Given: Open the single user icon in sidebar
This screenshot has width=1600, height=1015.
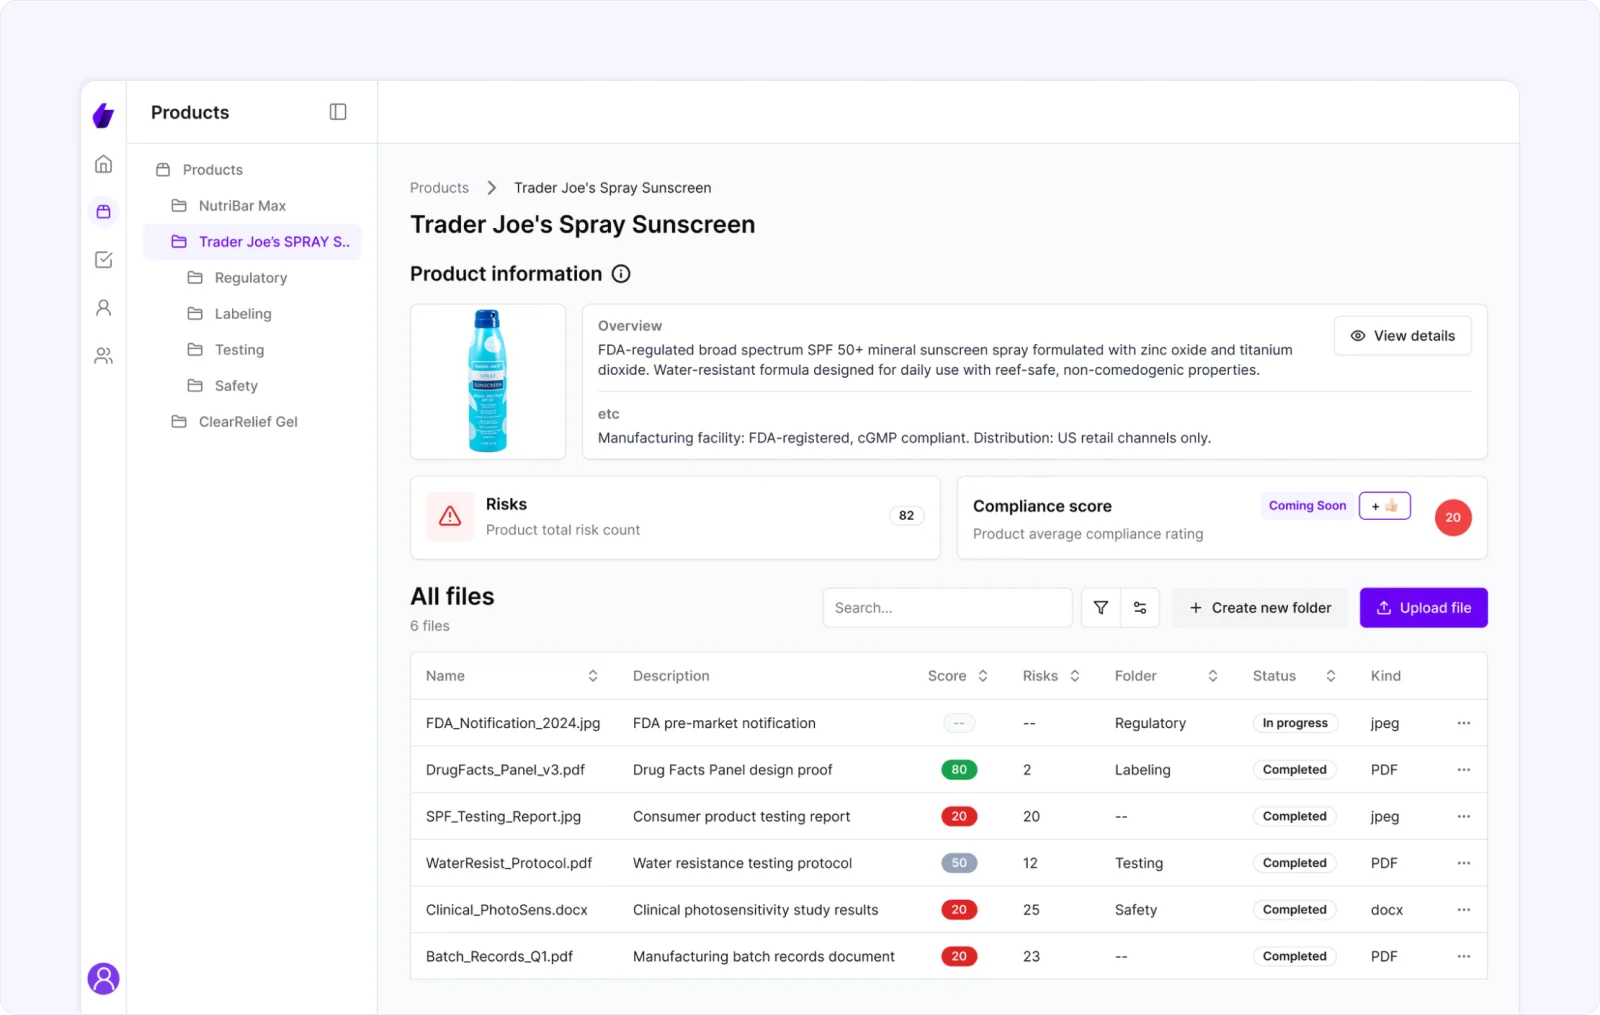Looking at the screenshot, I should (x=103, y=307).
